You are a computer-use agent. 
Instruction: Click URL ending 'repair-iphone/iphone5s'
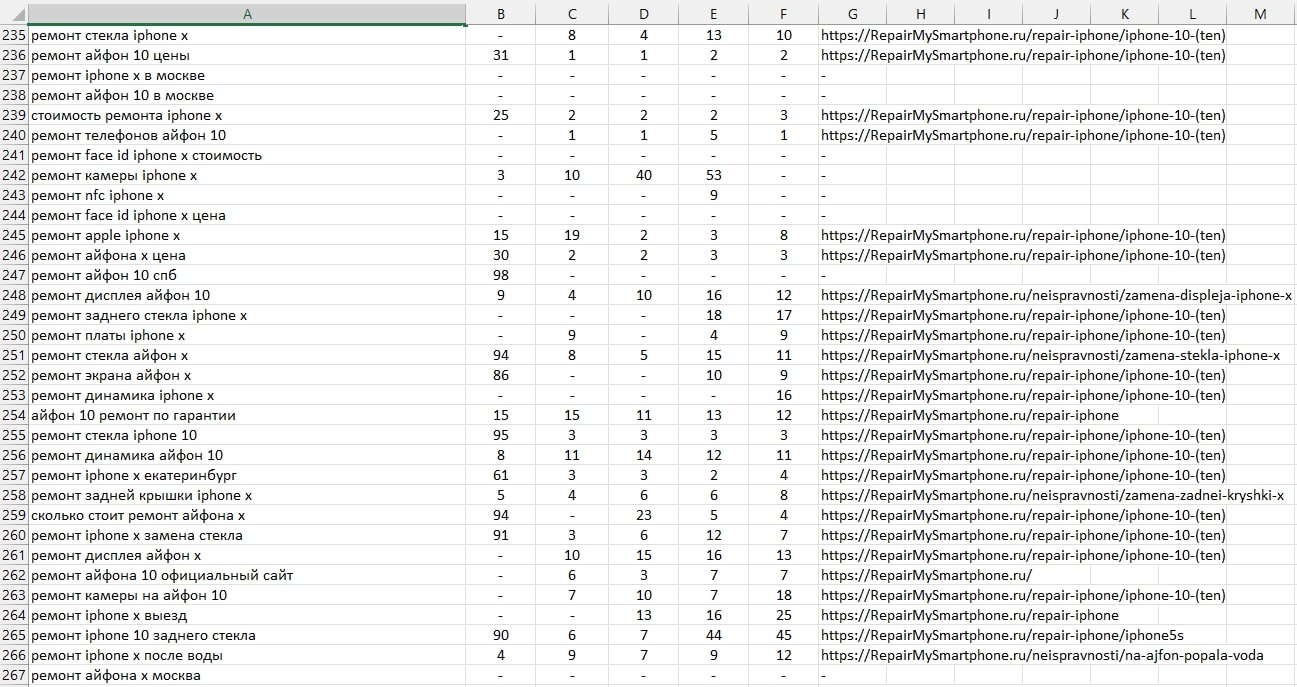[x=1003, y=635]
